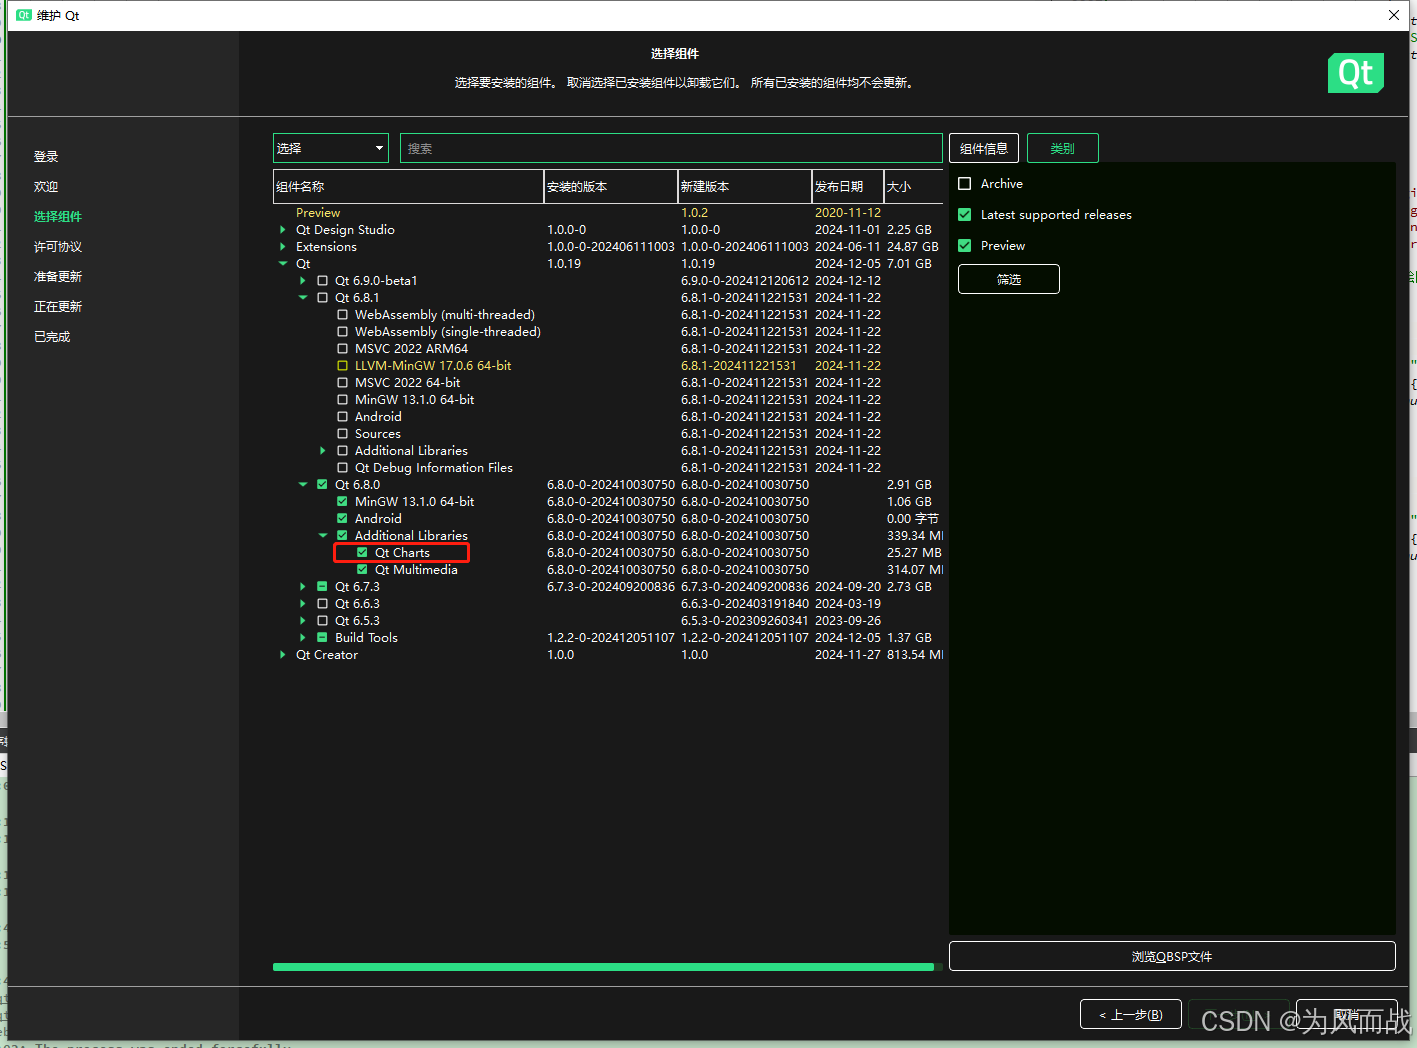Disable the Latest supported releases checkbox
Image resolution: width=1417 pixels, height=1048 pixels.
point(964,214)
